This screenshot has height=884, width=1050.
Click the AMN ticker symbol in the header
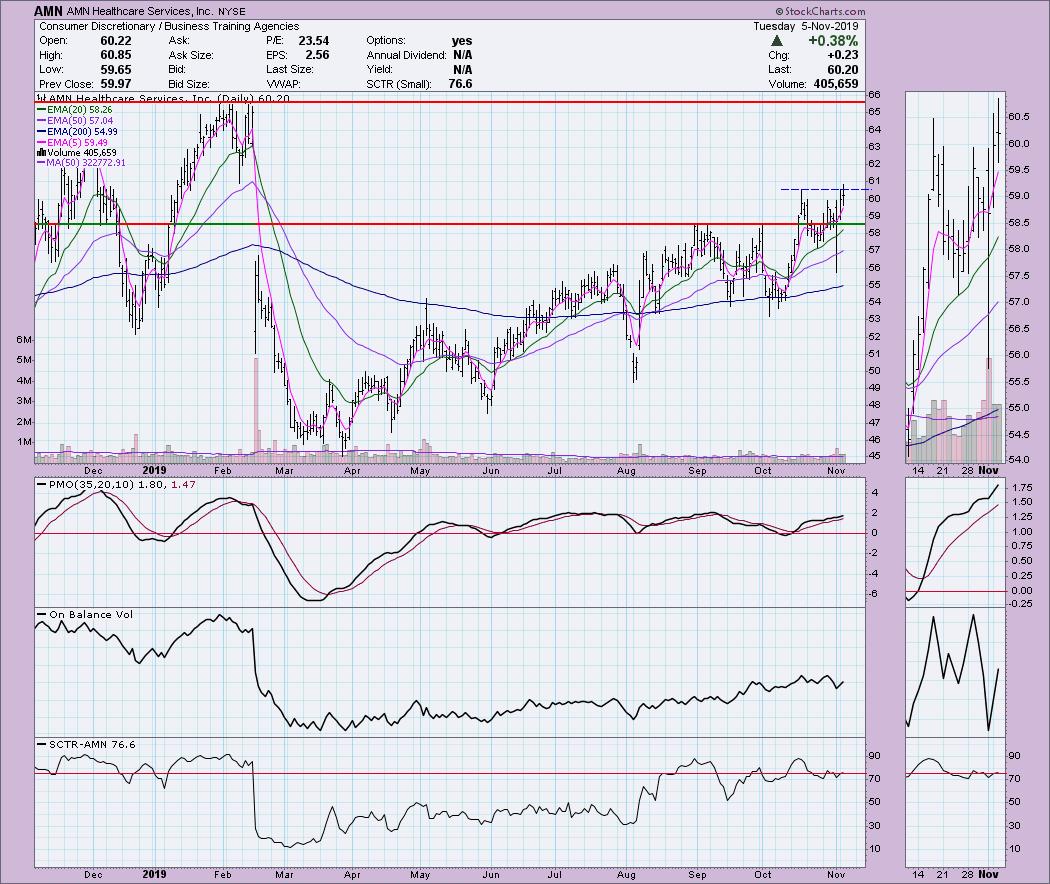click(x=48, y=11)
